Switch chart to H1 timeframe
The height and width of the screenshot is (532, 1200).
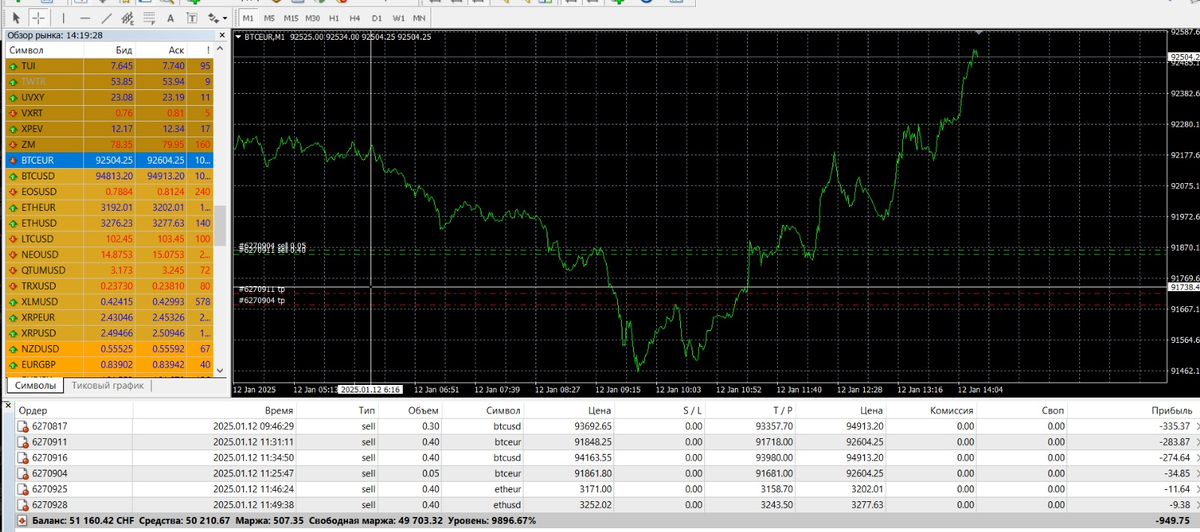pyautogui.click(x=334, y=18)
